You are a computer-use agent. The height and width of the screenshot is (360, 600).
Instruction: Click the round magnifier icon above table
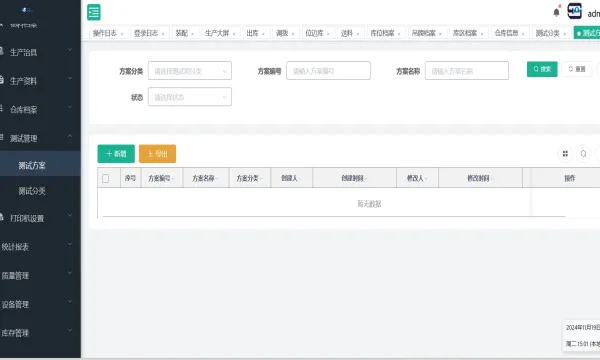point(584,154)
